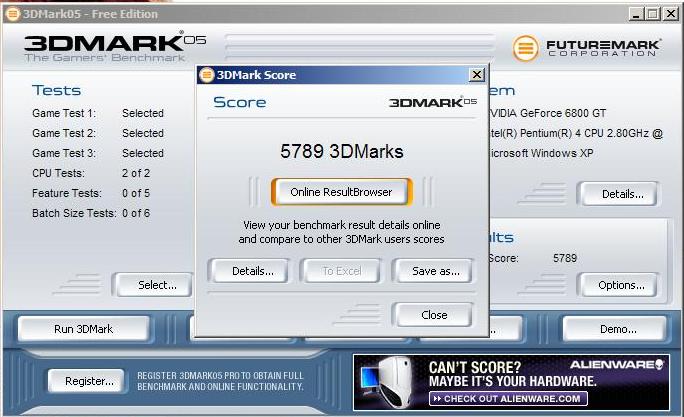Open the Online ResultBrowser
The height and width of the screenshot is (417, 684).
[x=341, y=192]
